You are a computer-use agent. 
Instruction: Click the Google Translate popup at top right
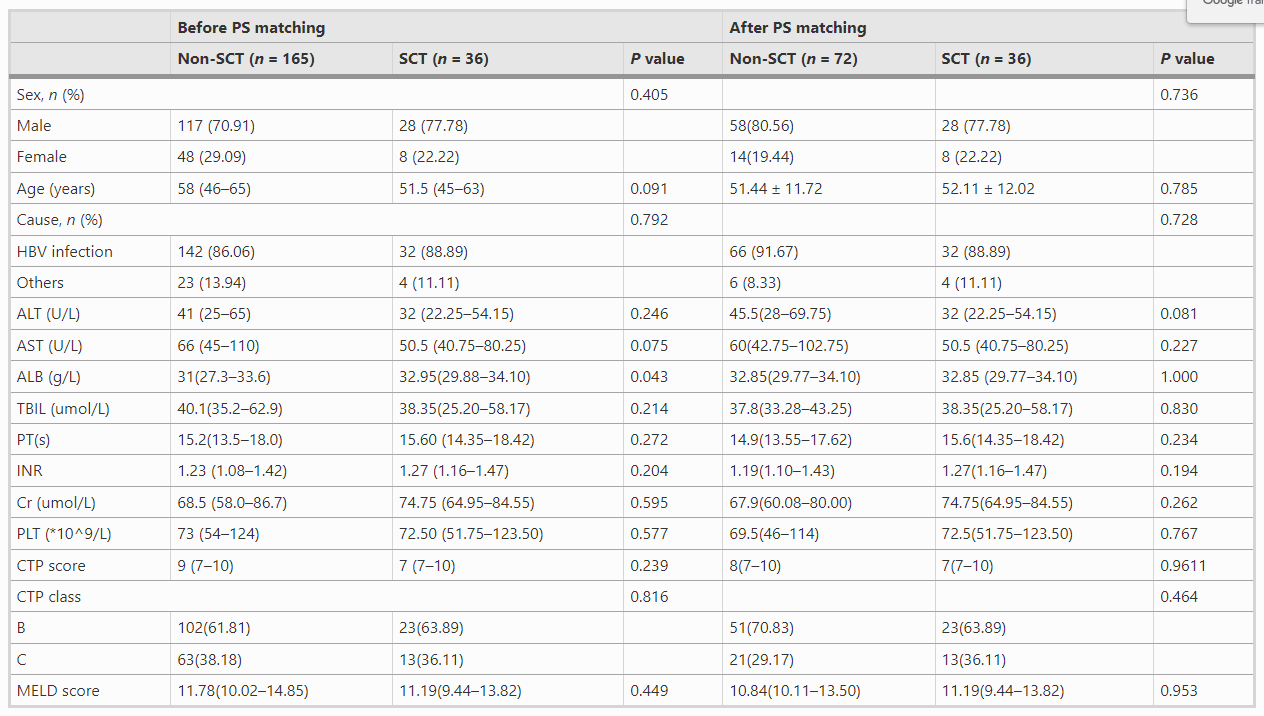coord(1226,10)
